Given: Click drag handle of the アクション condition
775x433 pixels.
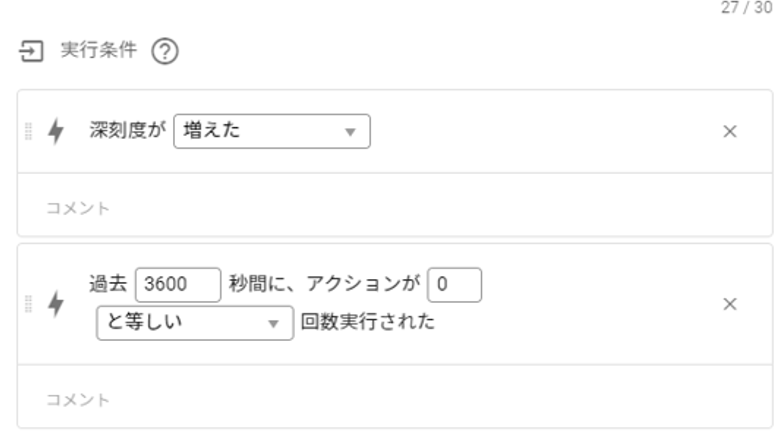Looking at the screenshot, I should coord(29,305).
